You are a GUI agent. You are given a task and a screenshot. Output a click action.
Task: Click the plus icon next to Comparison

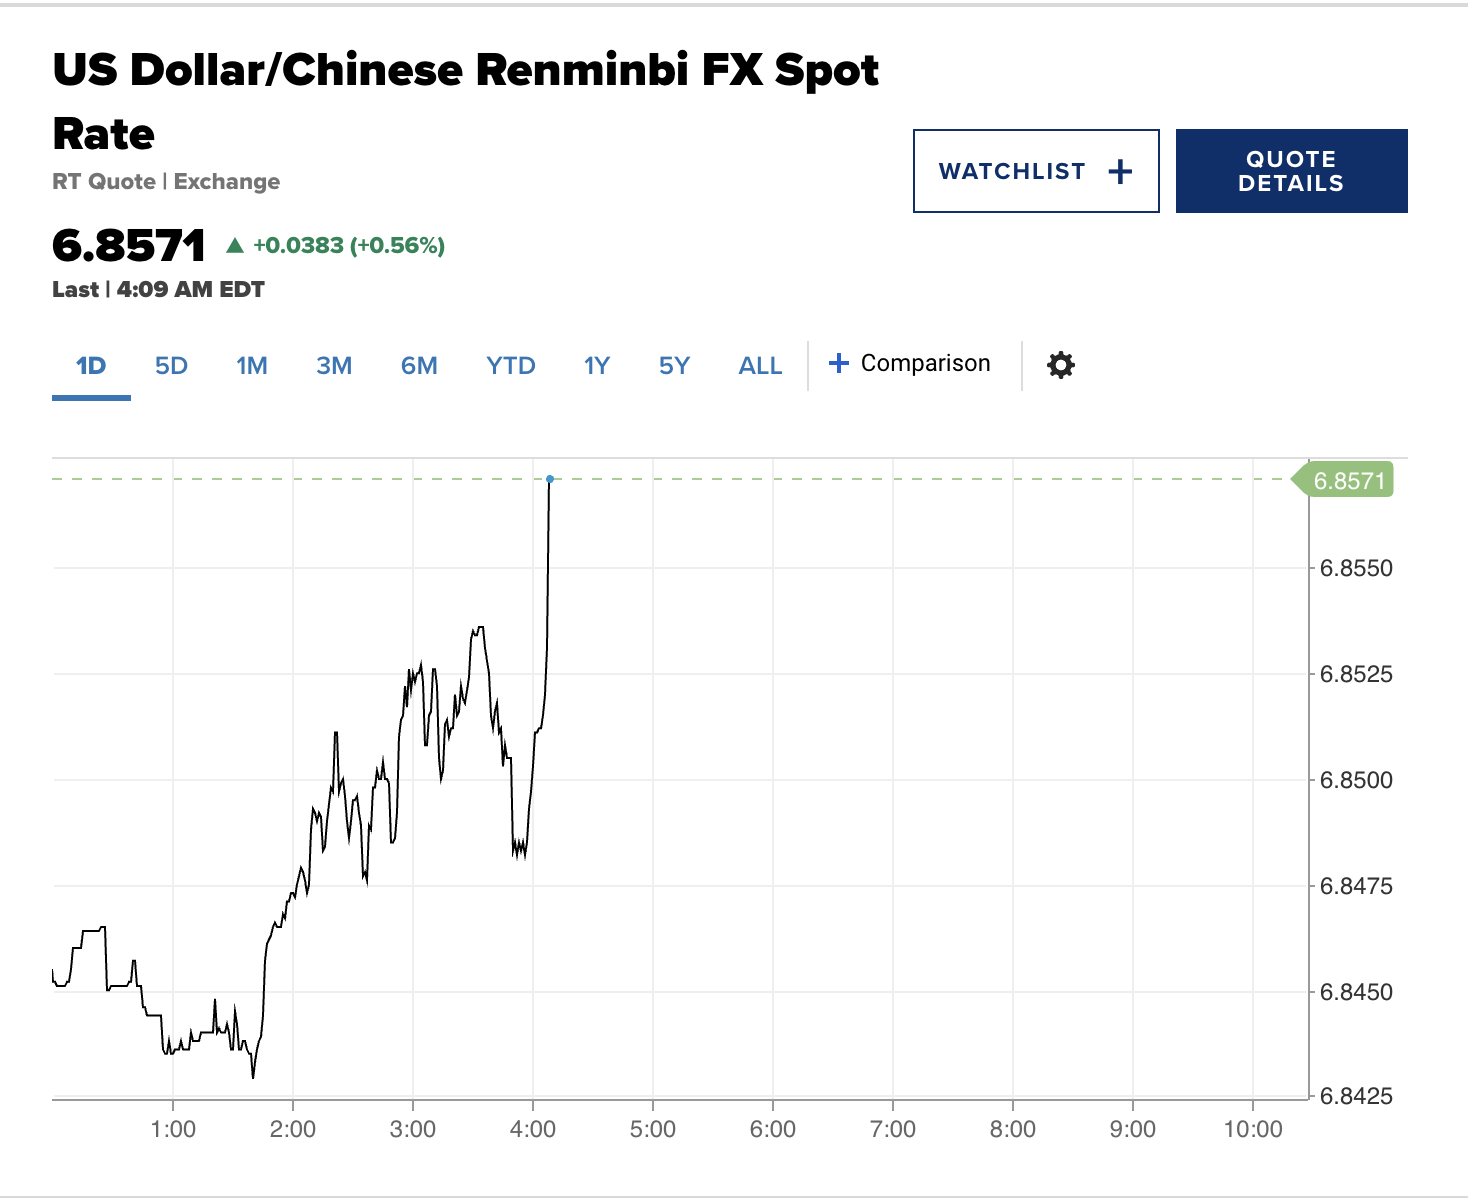pyautogui.click(x=838, y=363)
